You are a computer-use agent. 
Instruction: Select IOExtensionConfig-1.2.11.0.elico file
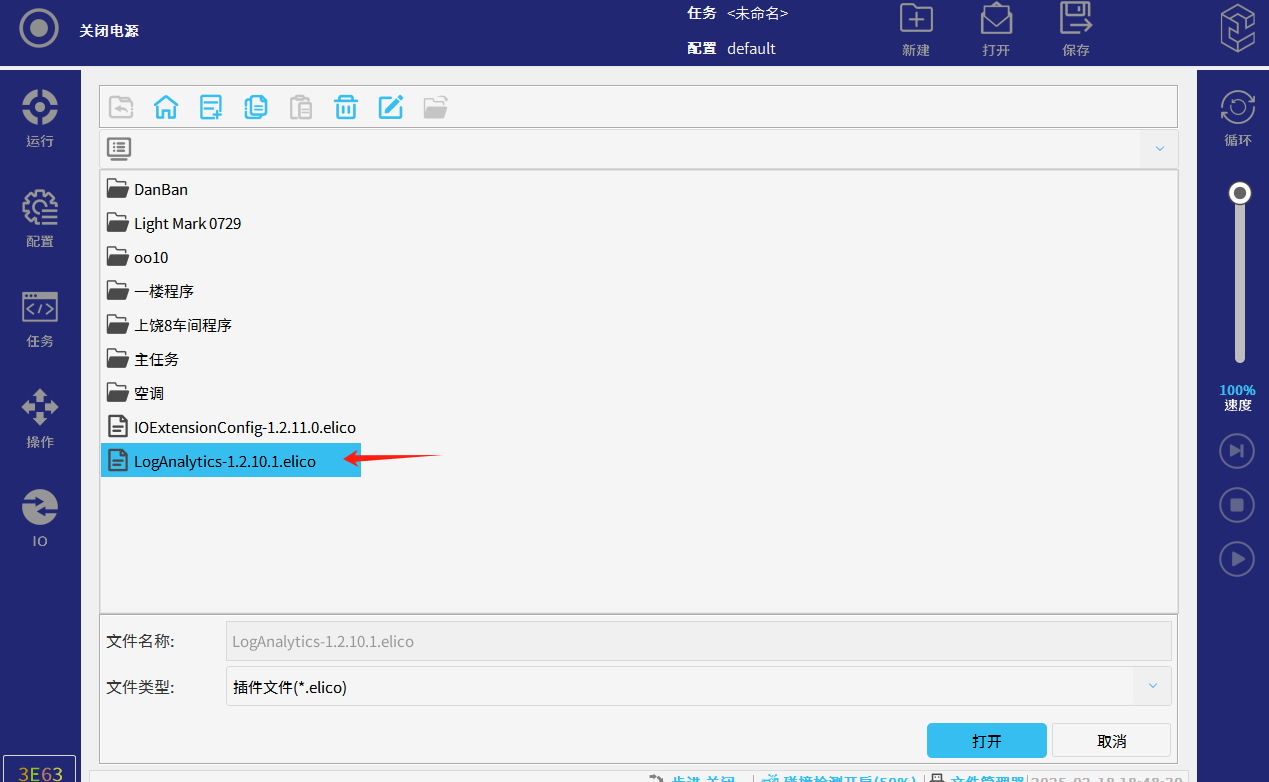(x=244, y=427)
